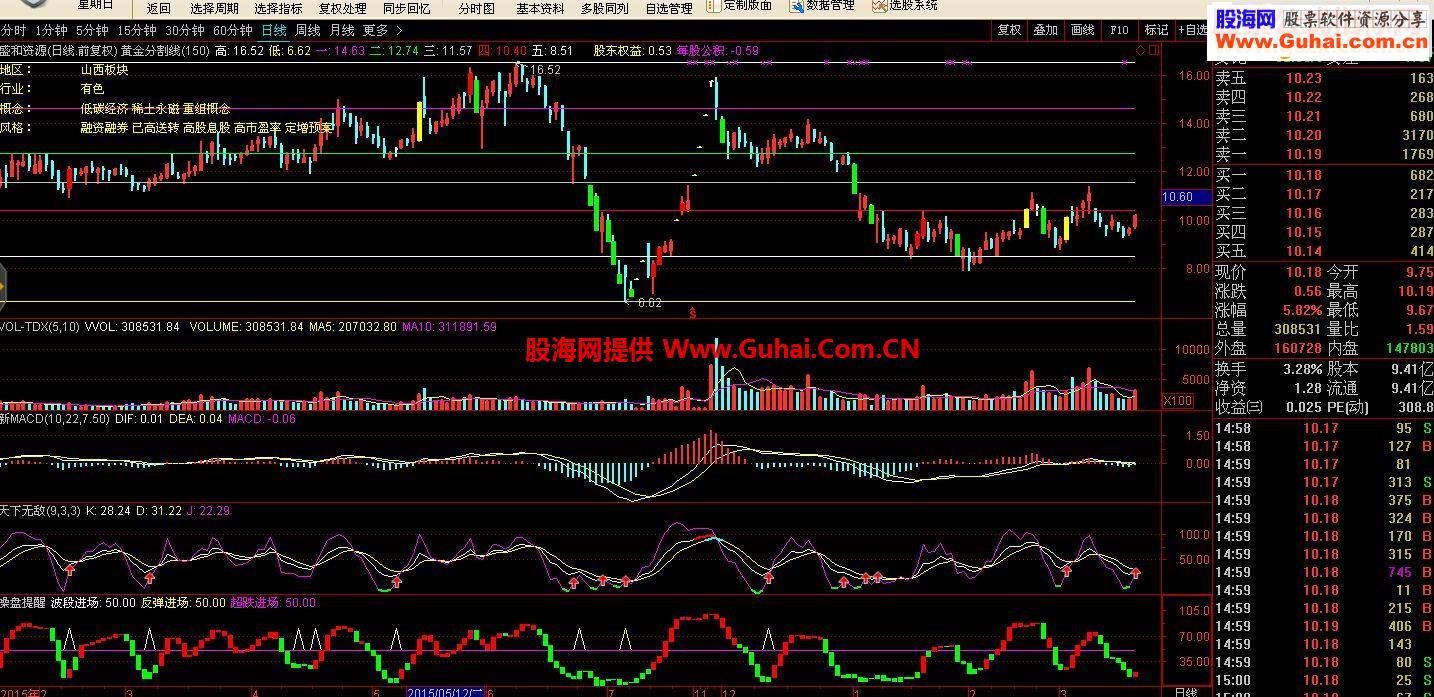Click the 16.52 high price label
The width and height of the screenshot is (1434, 697).
pos(545,70)
